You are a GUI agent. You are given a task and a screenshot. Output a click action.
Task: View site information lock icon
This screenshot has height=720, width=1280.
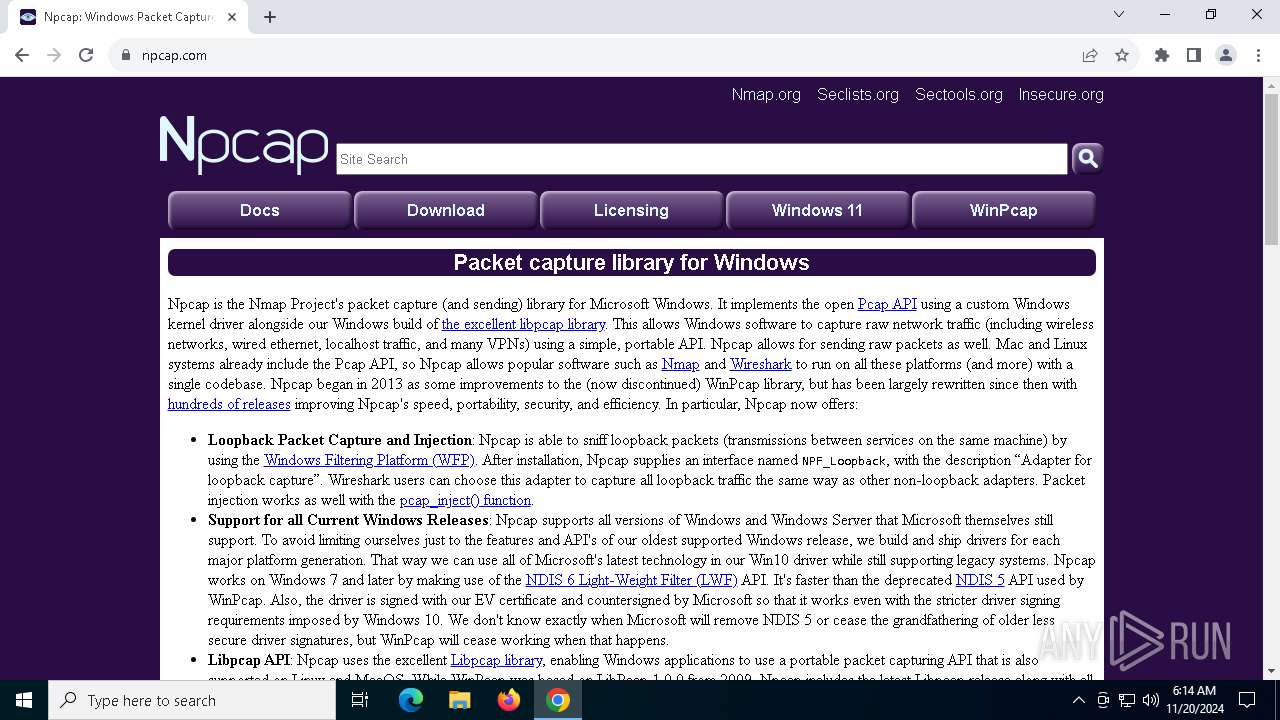click(125, 55)
